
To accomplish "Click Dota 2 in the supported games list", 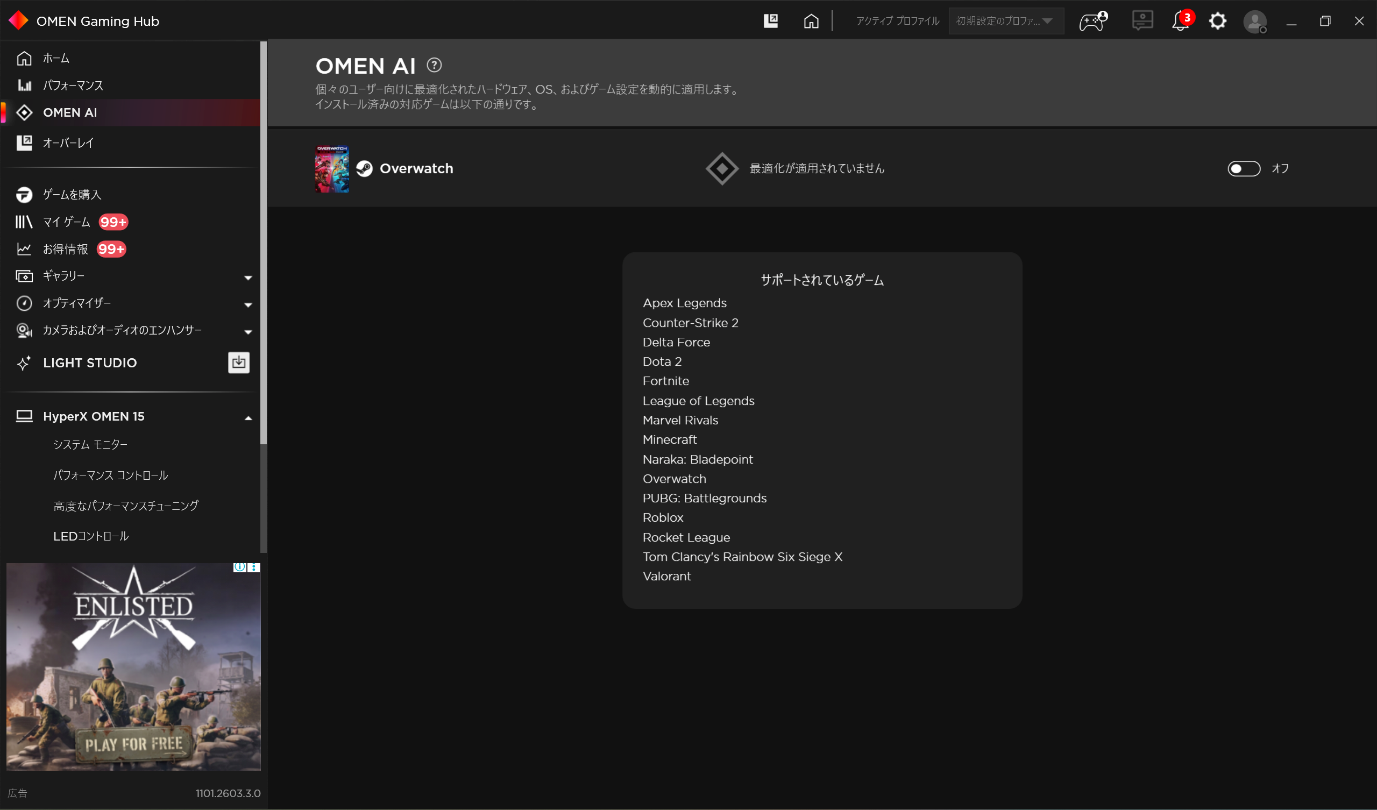I will coord(663,362).
